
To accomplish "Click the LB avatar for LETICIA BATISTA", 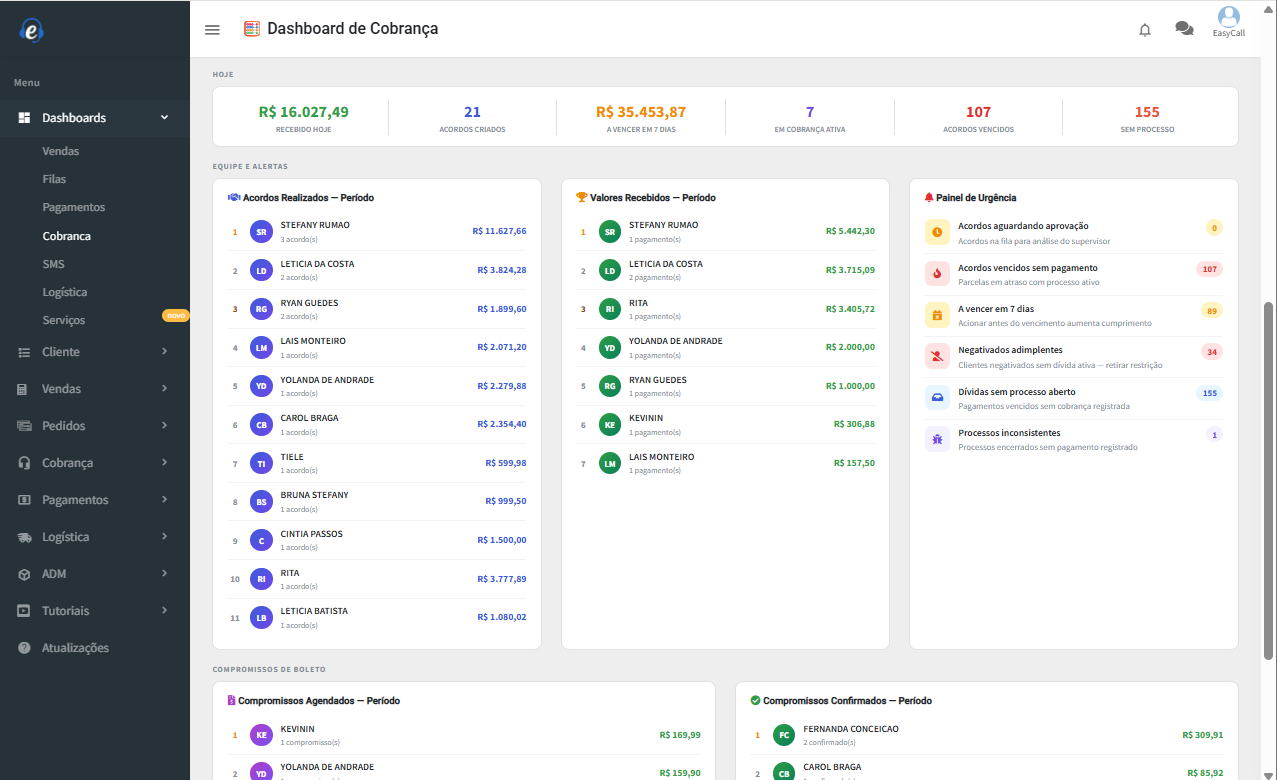I will [x=261, y=618].
